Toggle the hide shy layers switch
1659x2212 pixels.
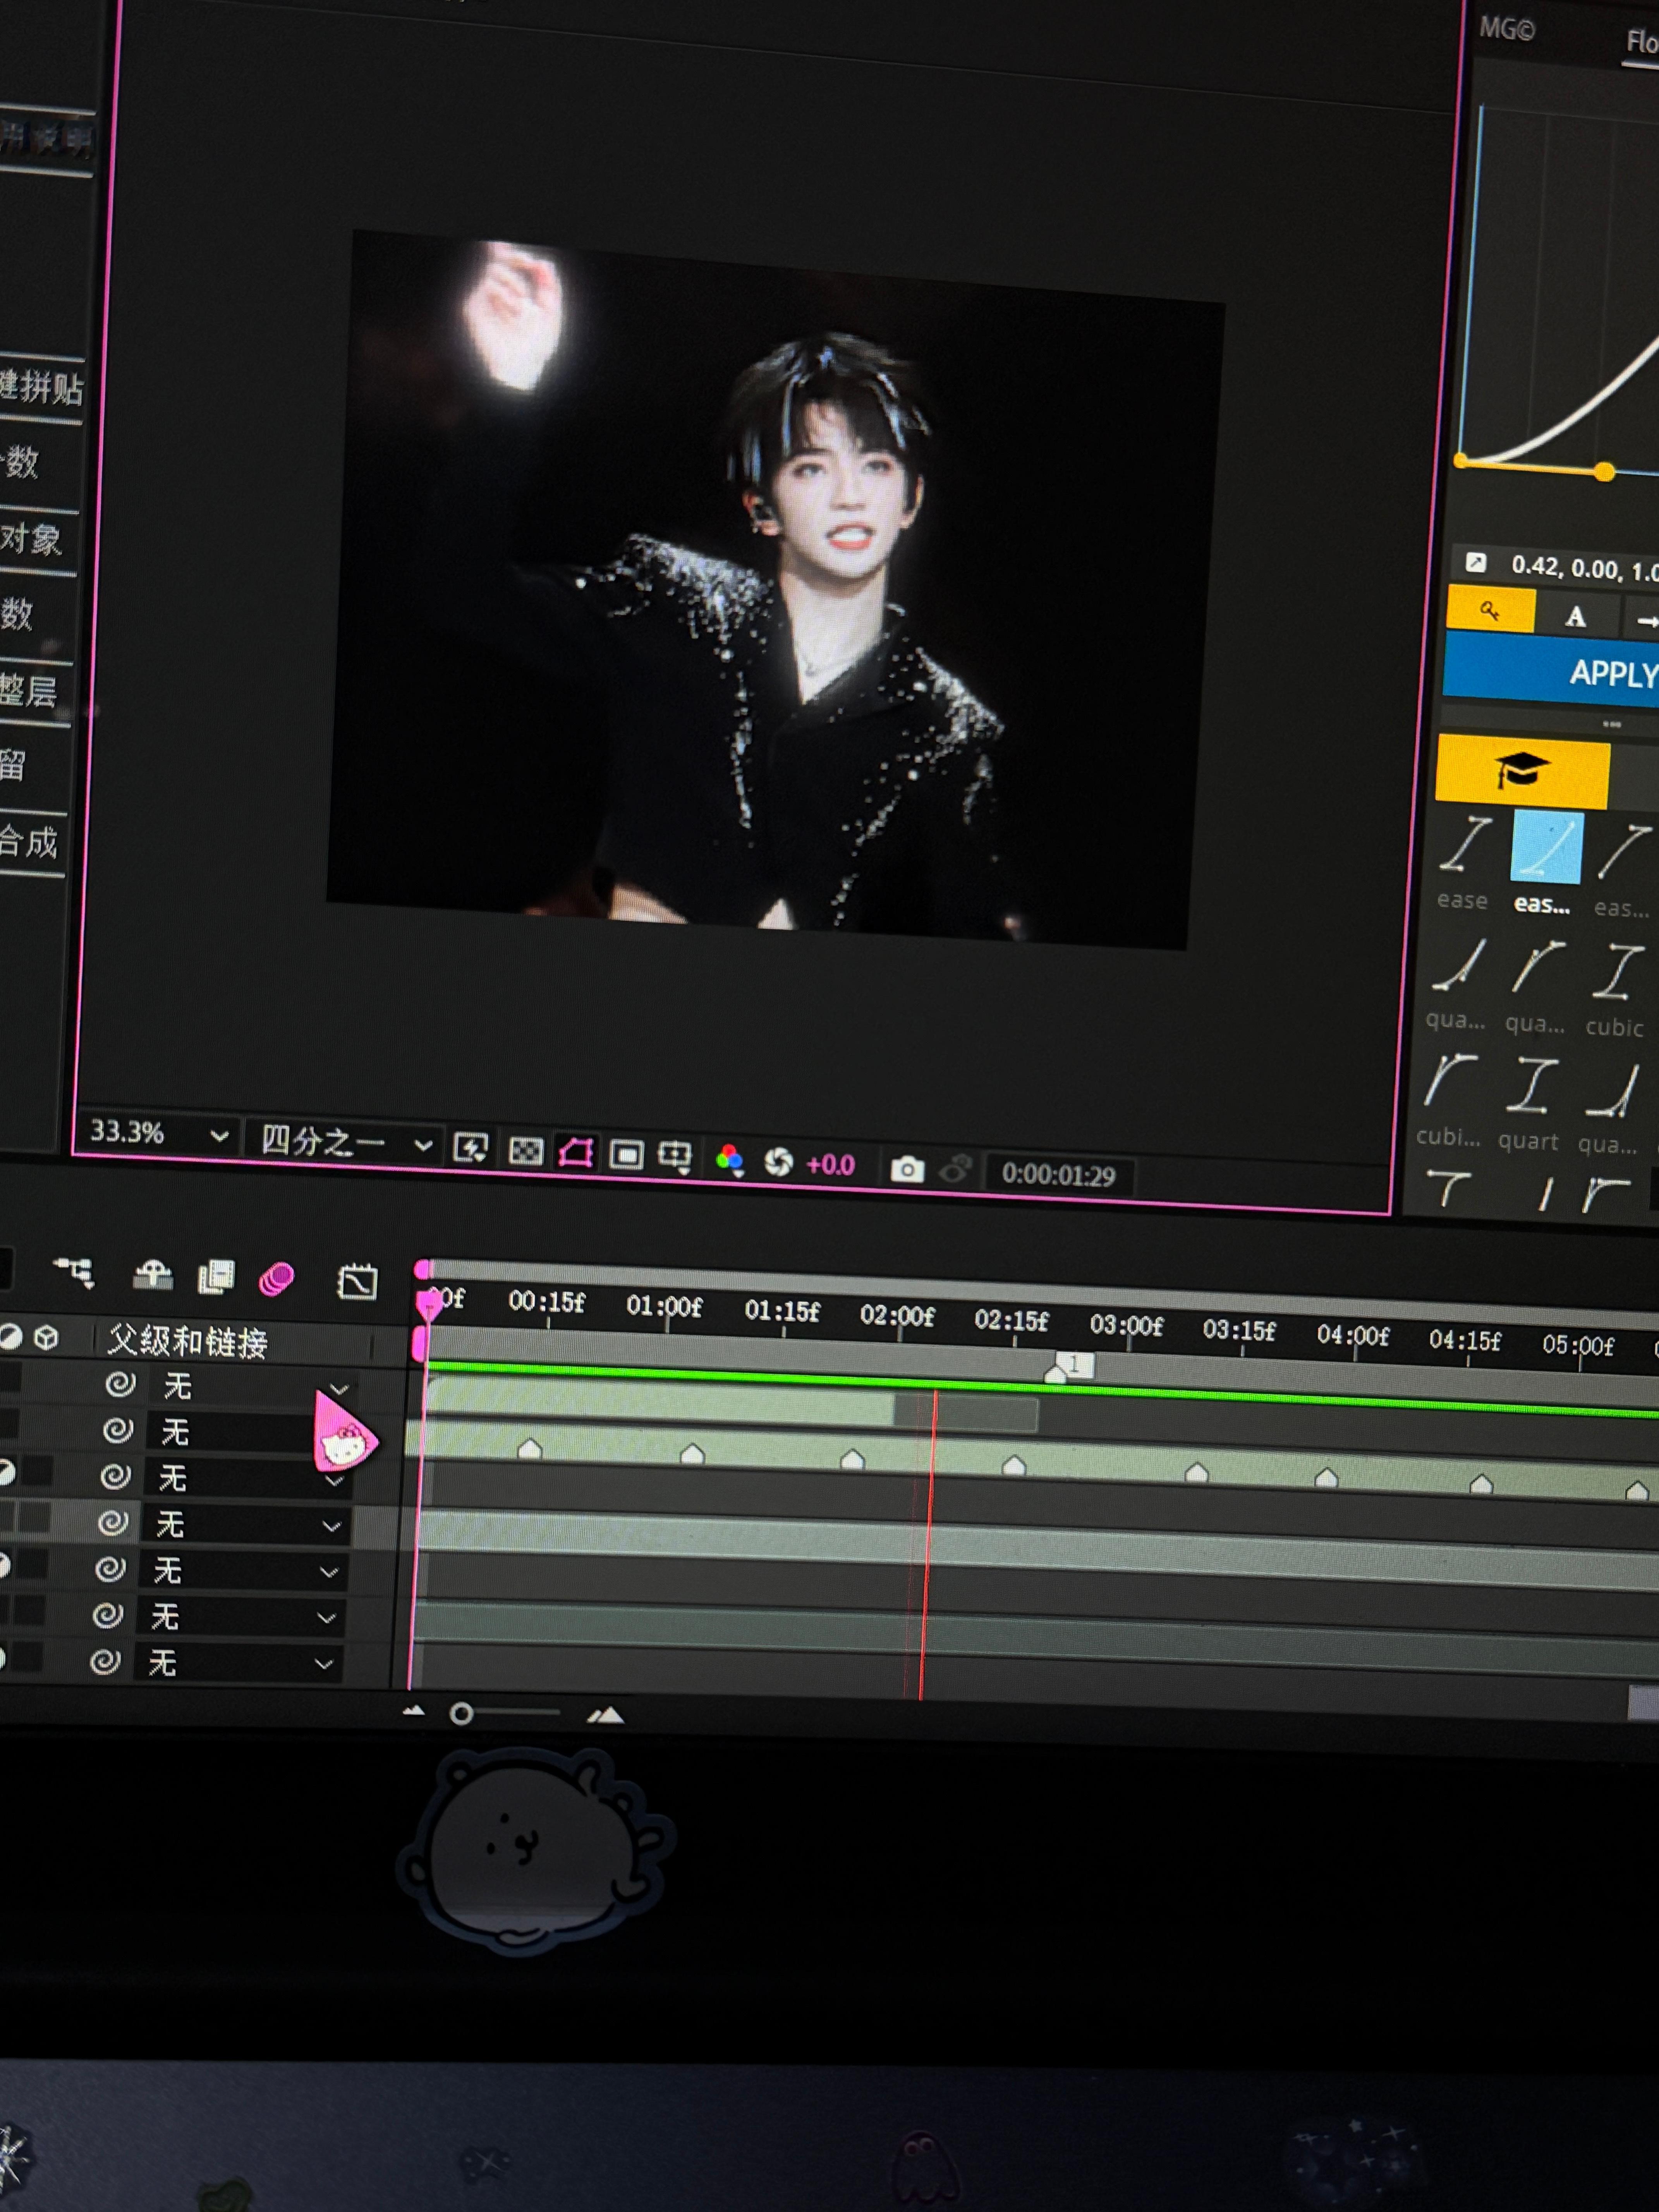(152, 1275)
